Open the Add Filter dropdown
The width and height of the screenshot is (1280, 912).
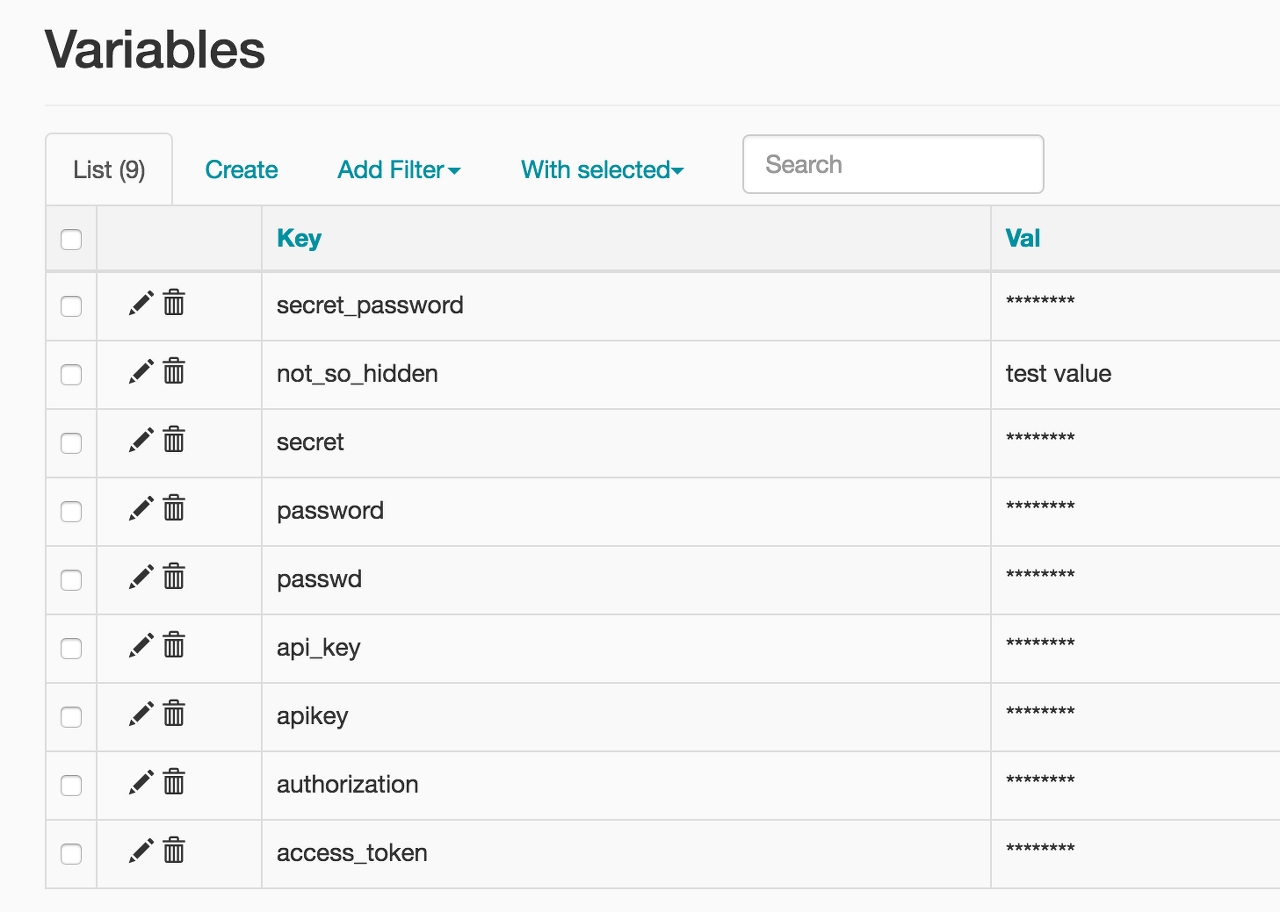point(399,170)
